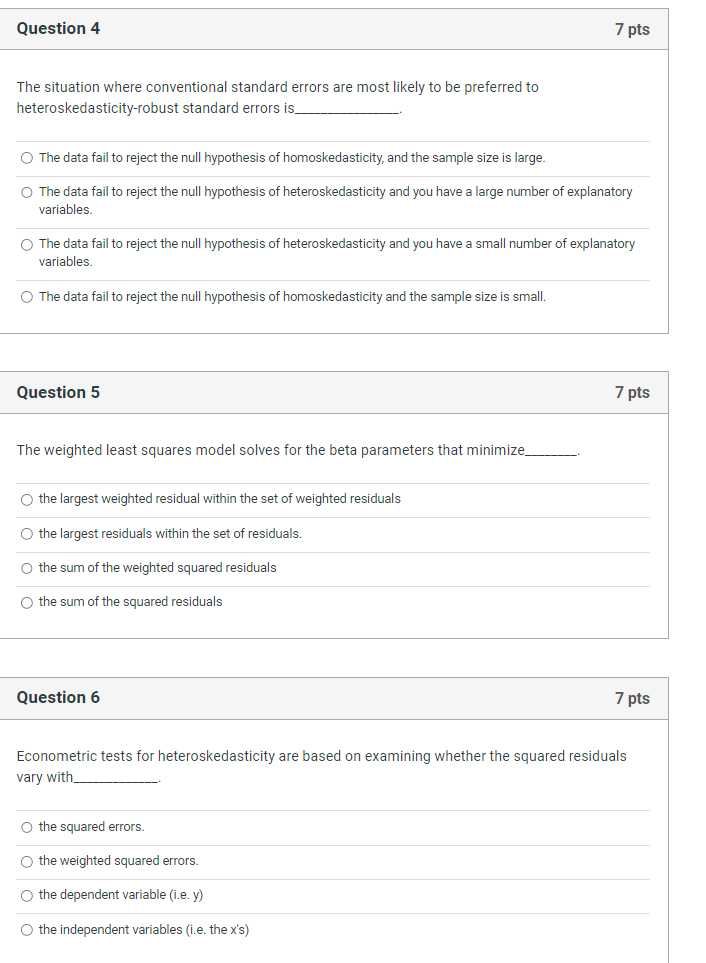
Task: Pick the sum of weighted squared residuals option
Action: (x=27, y=567)
